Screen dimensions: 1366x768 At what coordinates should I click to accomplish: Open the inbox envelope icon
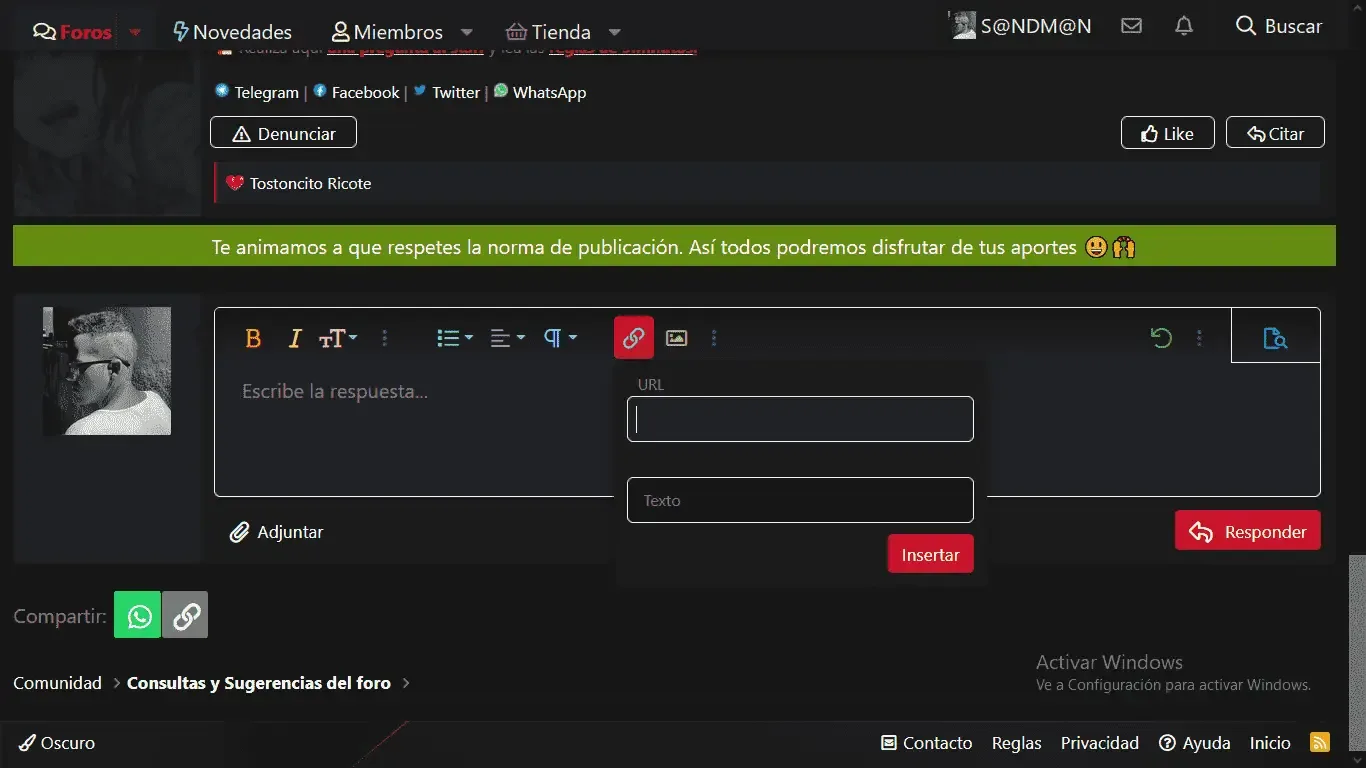click(1131, 26)
